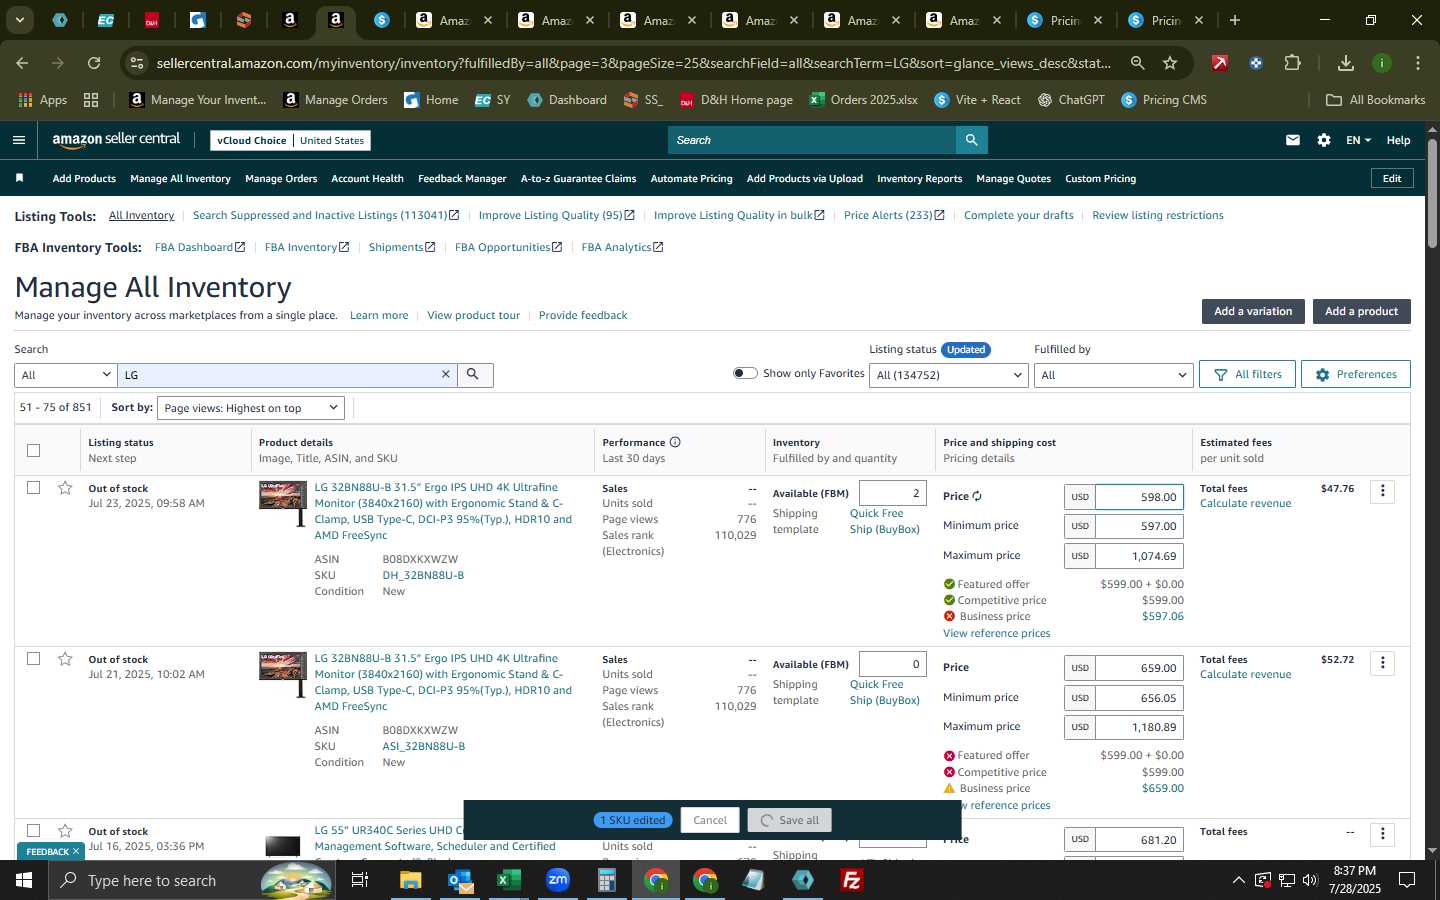
Task: Click SKU link DH_32BN88U-B
Action: click(x=423, y=575)
